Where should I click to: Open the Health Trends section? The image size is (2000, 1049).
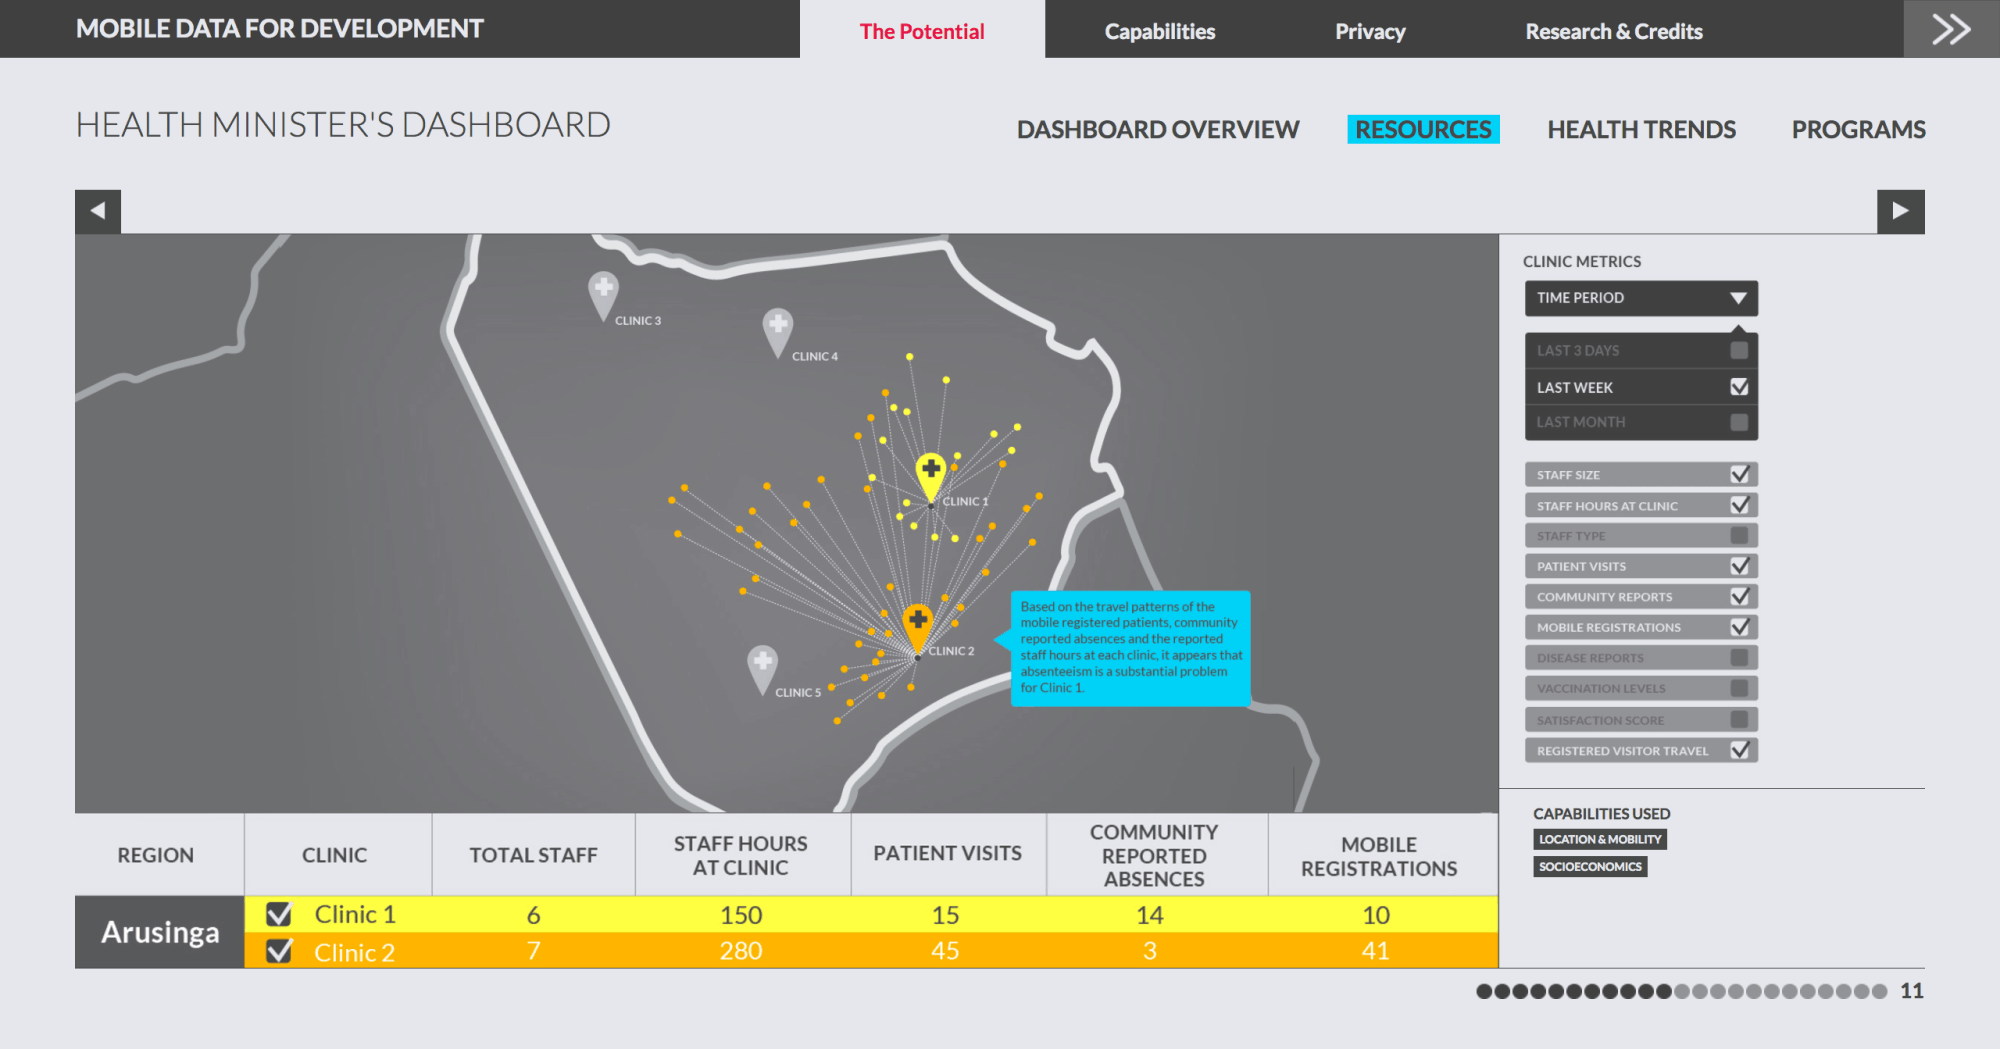pyautogui.click(x=1641, y=129)
